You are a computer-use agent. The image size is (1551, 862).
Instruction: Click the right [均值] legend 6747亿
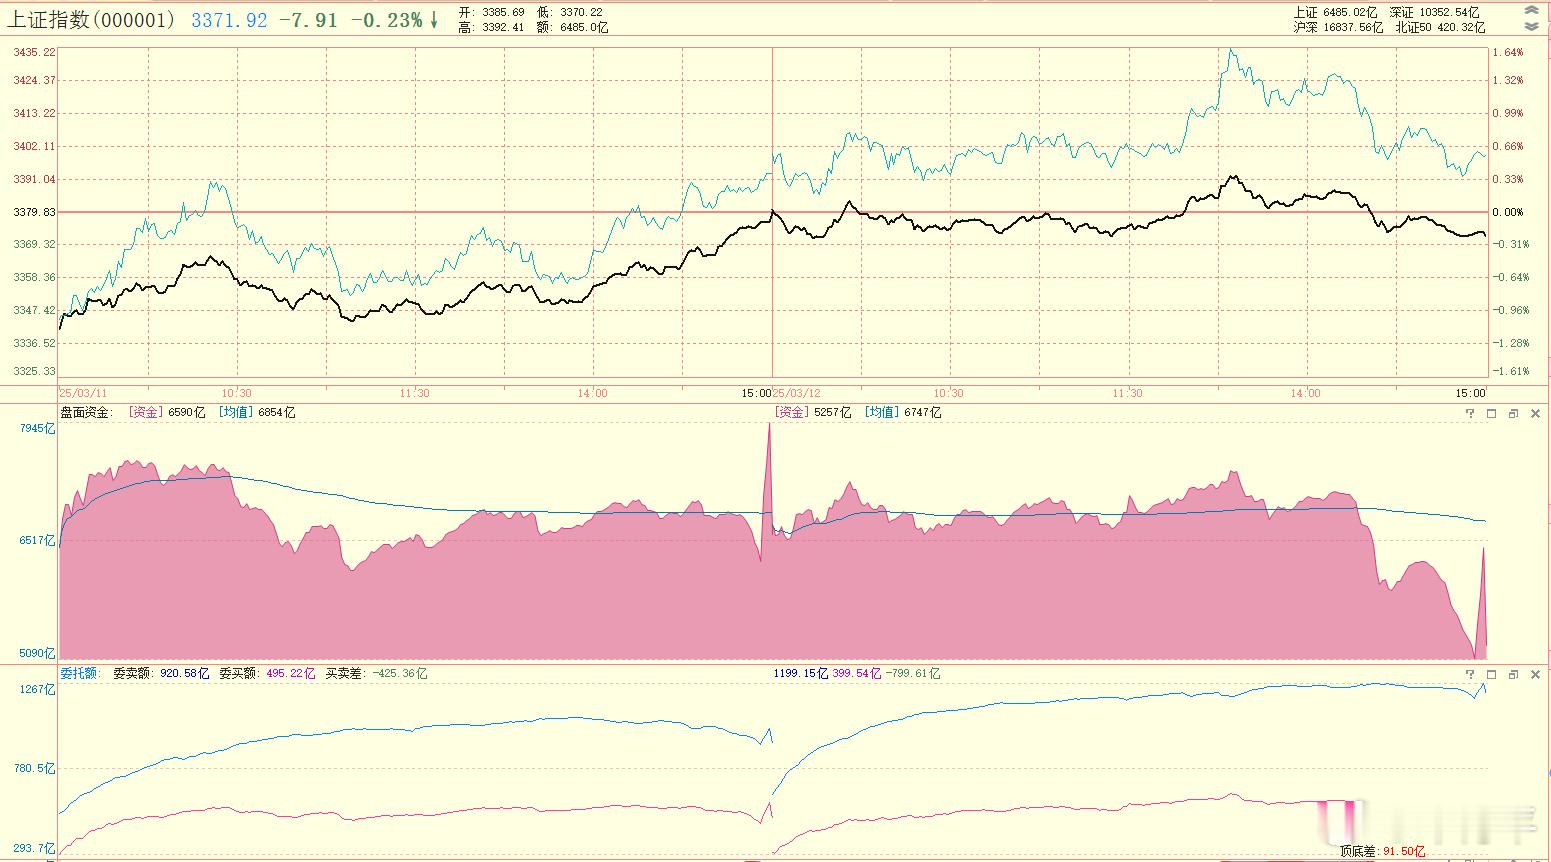[902, 412]
